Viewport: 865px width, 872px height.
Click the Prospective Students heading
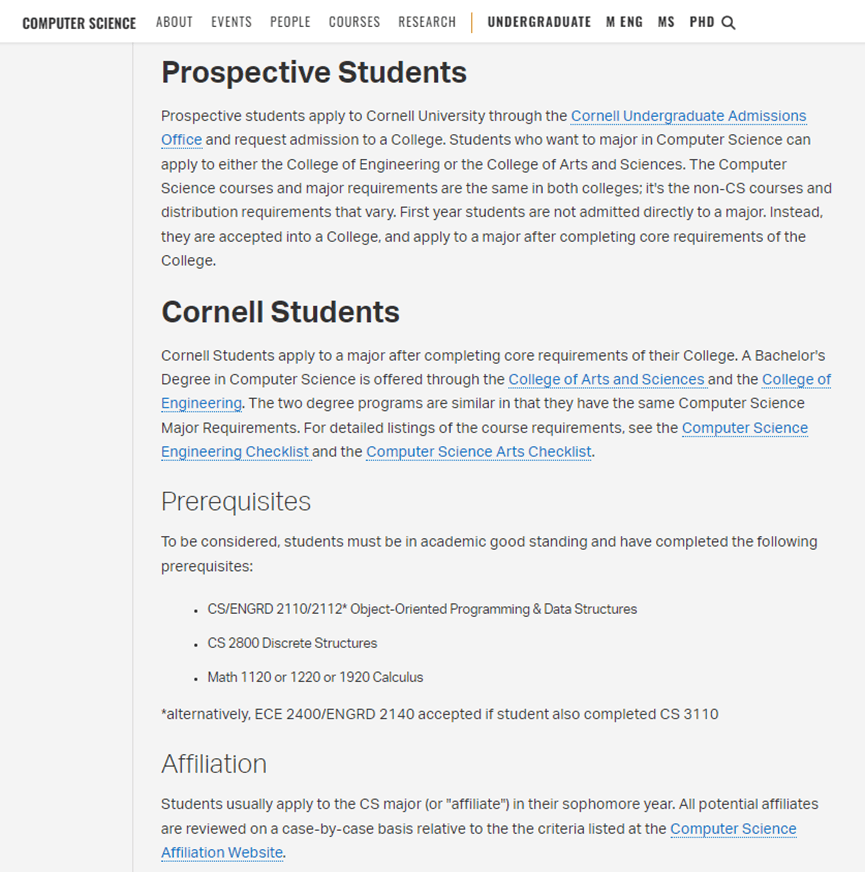314,72
